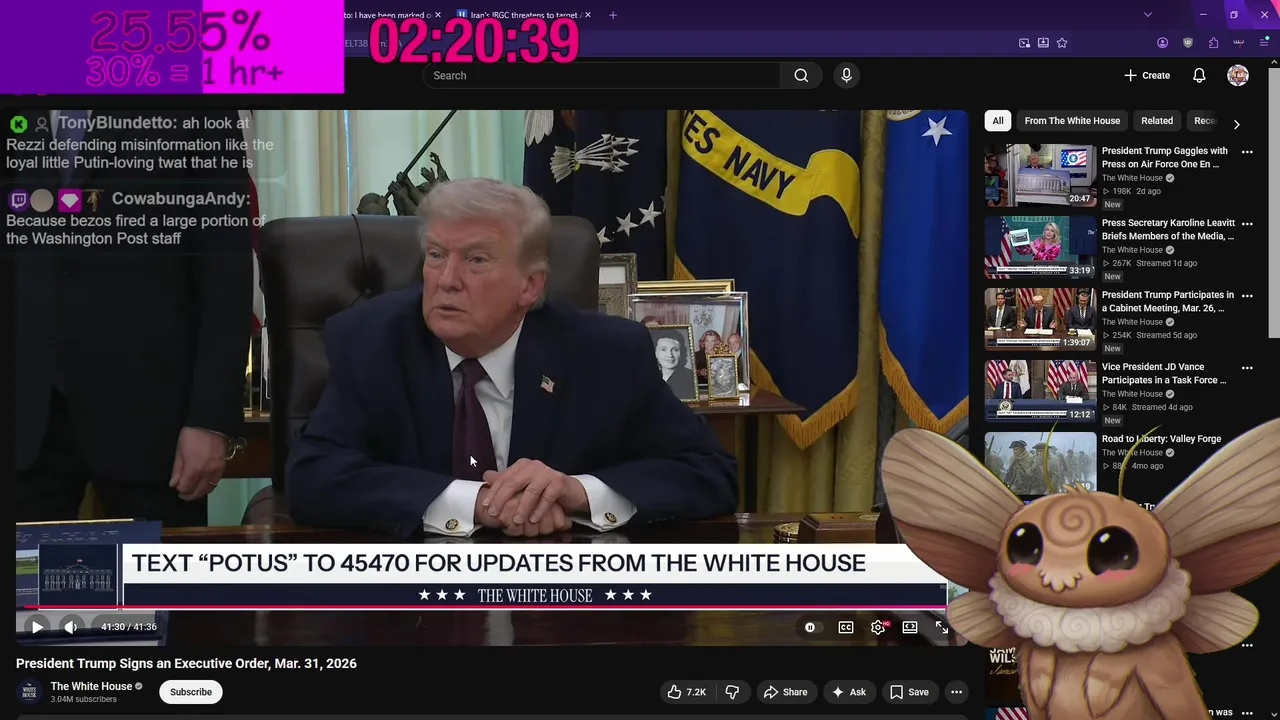Save the video to a playlist
This screenshot has width=1280, height=720.
[909, 692]
